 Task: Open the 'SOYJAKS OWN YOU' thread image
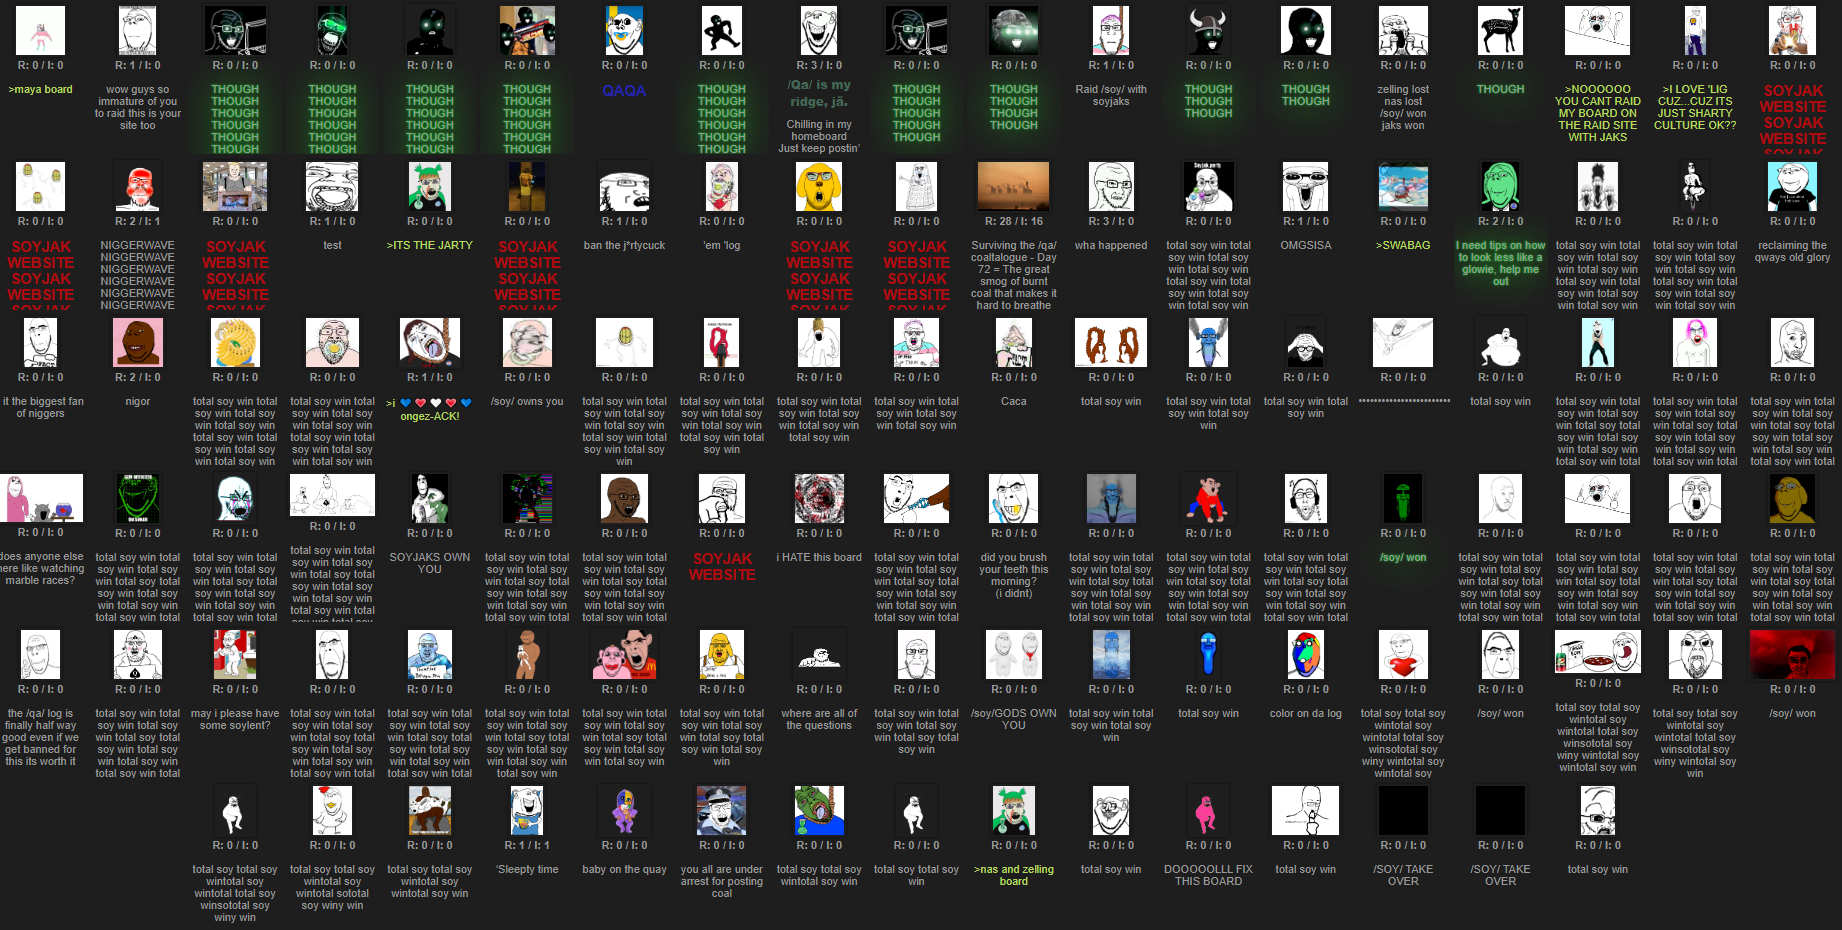coord(430,498)
